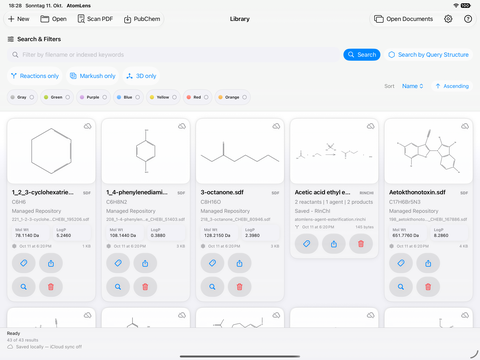Enable the Gray color tag filter
The width and height of the screenshot is (480, 360).
[x=22, y=97]
